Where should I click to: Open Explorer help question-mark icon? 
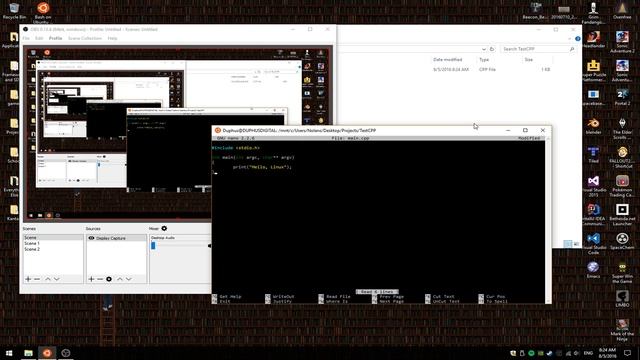coord(578,39)
